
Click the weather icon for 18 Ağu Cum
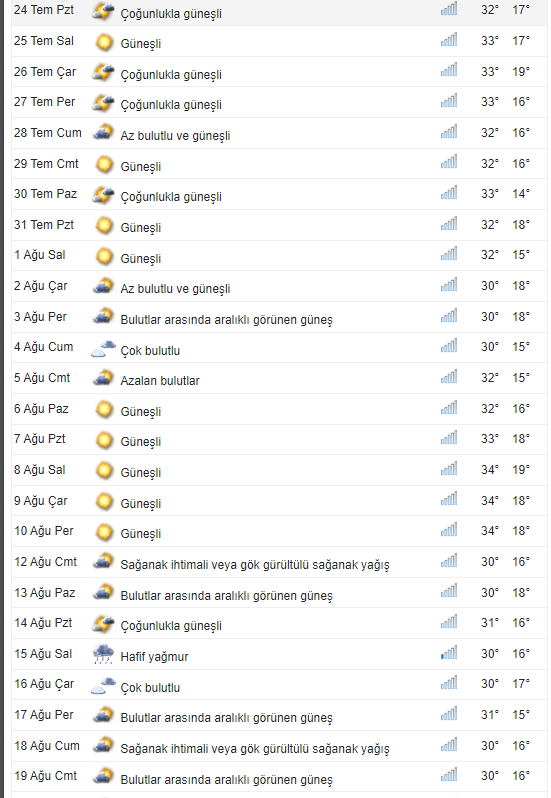[103, 746]
